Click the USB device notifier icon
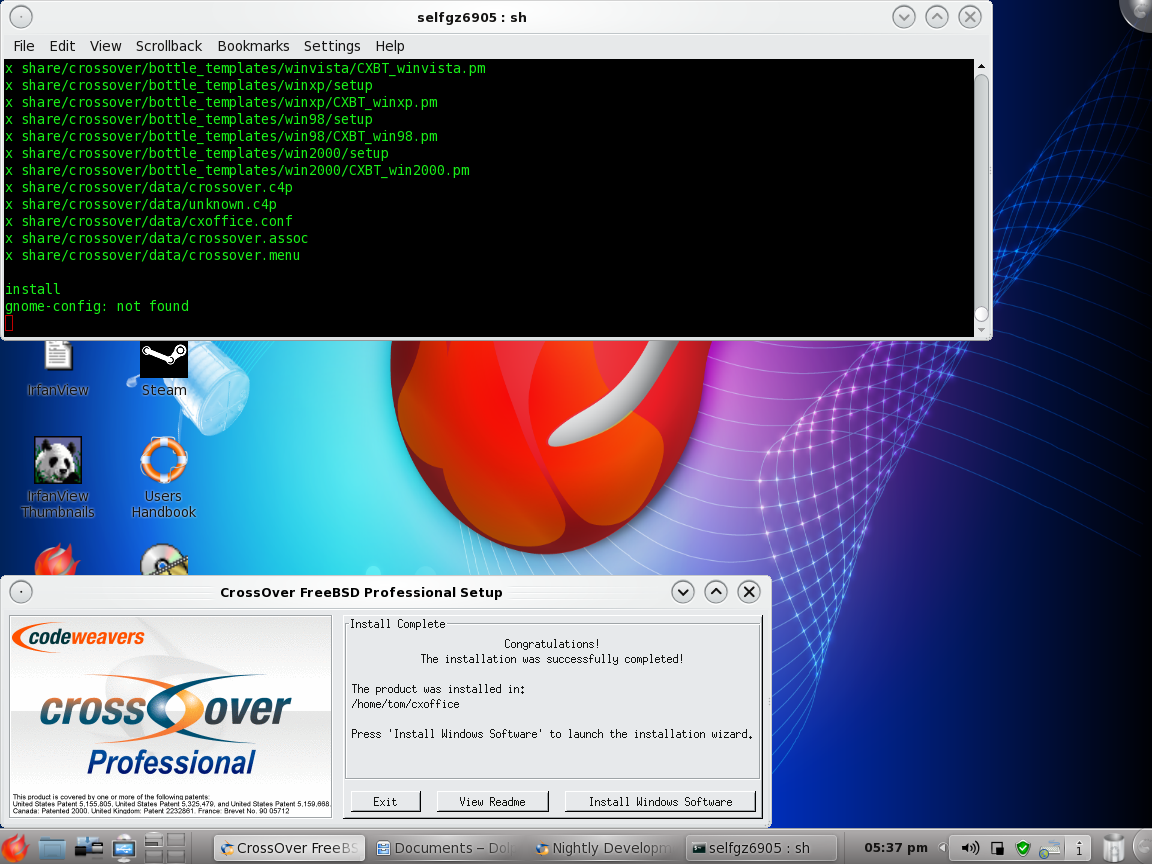 pyautogui.click(x=123, y=849)
